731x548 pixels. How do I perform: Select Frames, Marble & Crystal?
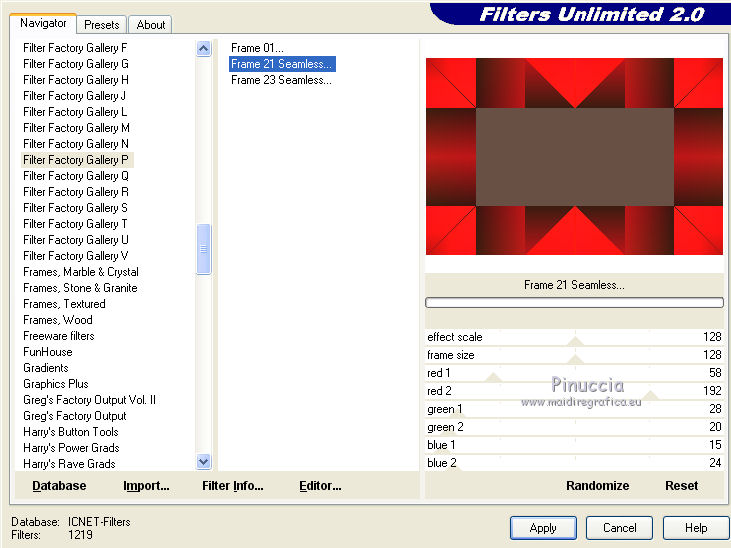81,272
